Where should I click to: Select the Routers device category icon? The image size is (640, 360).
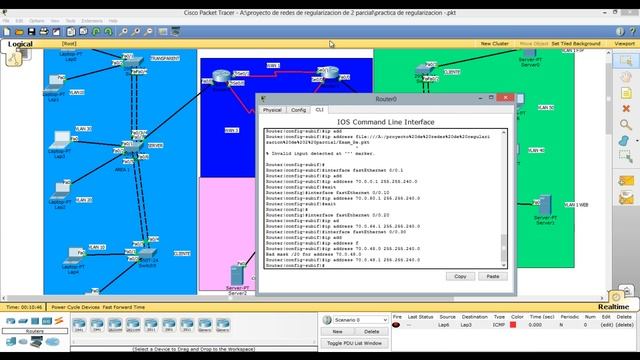point(11,321)
